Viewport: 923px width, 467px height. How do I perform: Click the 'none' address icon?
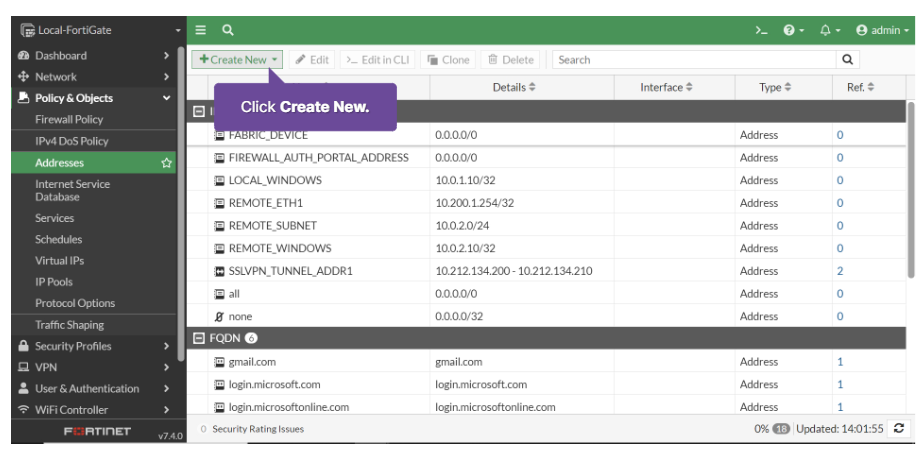click(219, 316)
